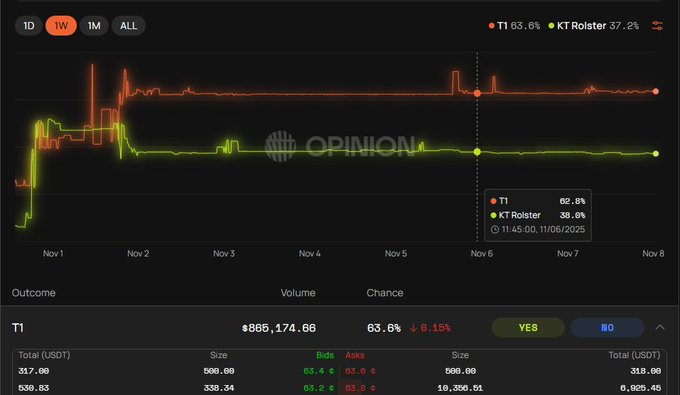Viewport: 680px width, 395px height.
Task: Click the YES button for T1
Action: (x=528, y=328)
